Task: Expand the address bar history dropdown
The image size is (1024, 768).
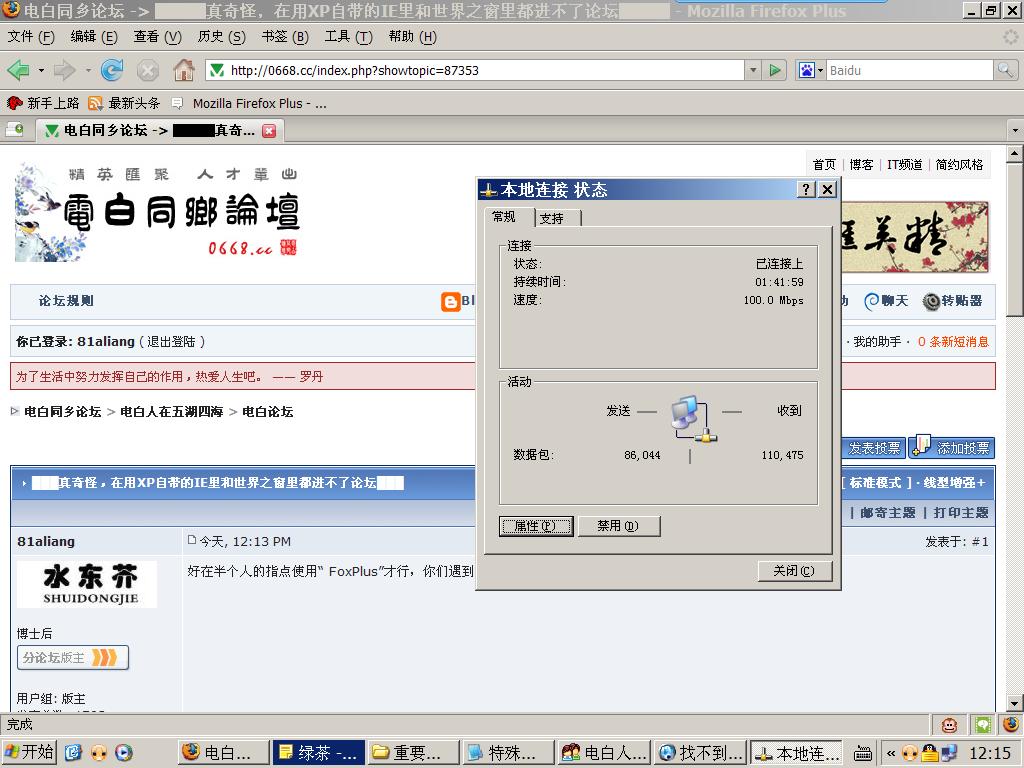Action: [753, 70]
